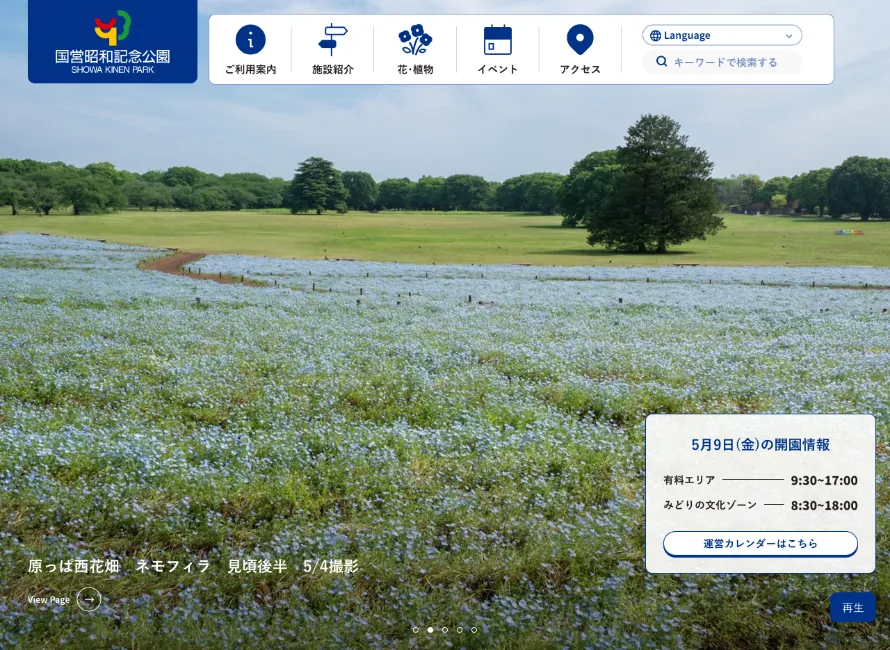Image resolution: width=890 pixels, height=650 pixels.
Task: Select the third slideshow dot
Action: pos(445,630)
